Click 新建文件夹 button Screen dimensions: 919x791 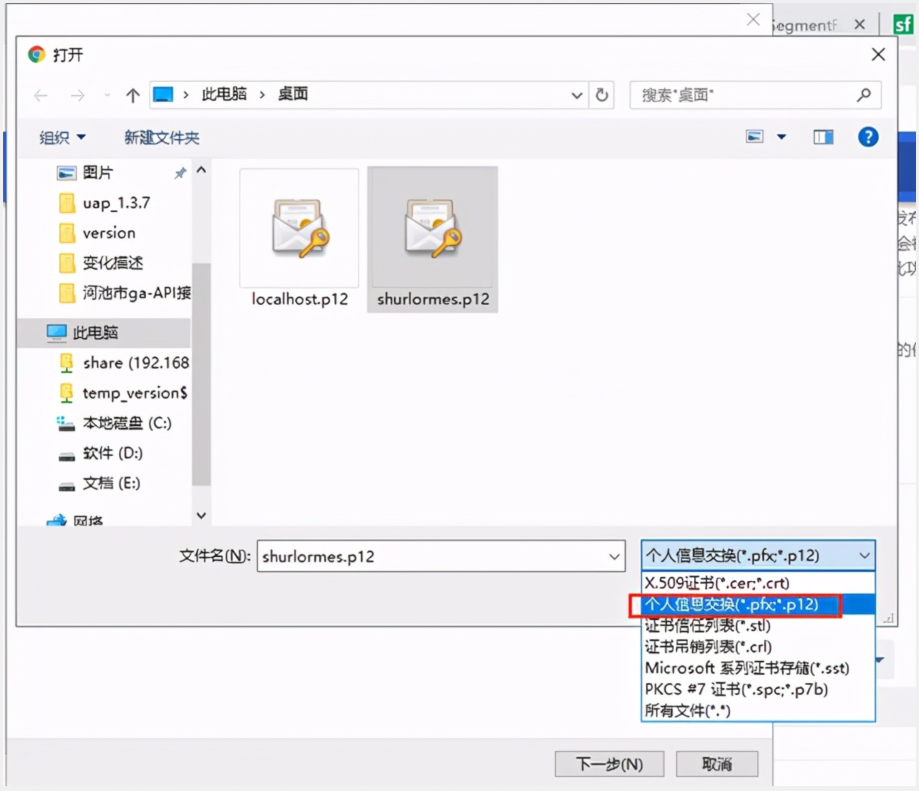(x=162, y=138)
